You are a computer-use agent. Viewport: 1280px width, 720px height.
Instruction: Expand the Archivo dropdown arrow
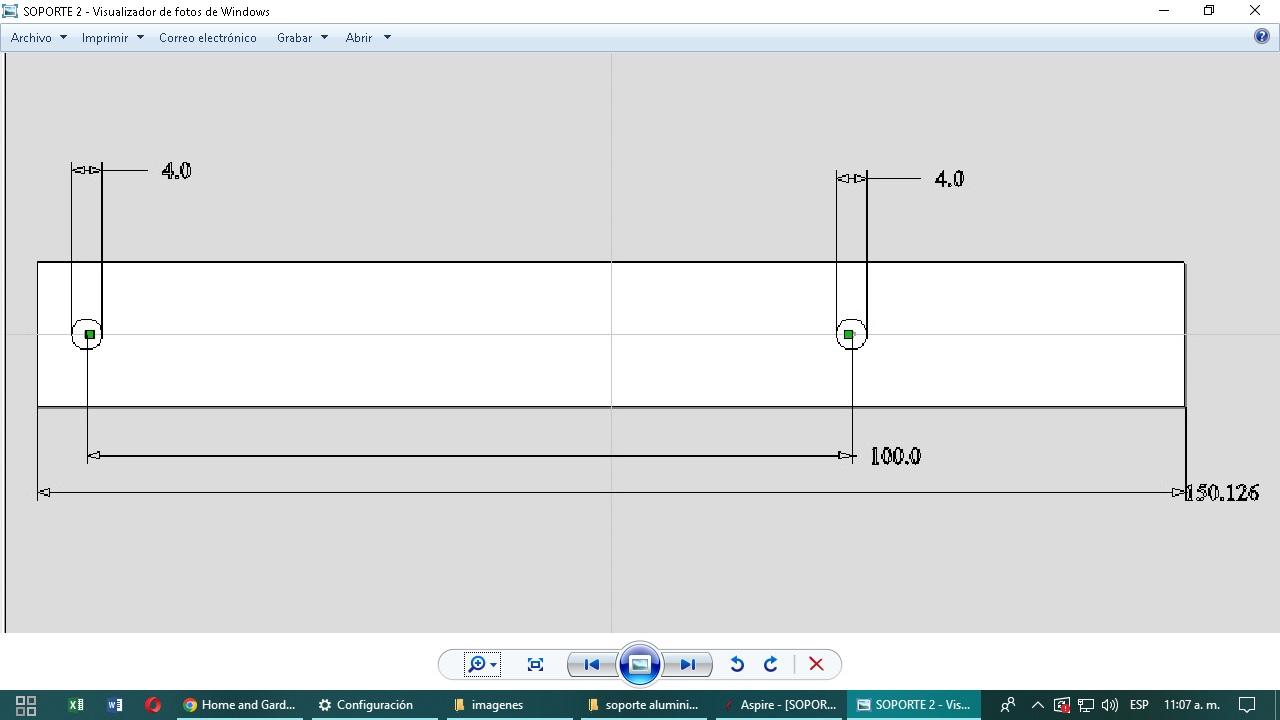(63, 37)
